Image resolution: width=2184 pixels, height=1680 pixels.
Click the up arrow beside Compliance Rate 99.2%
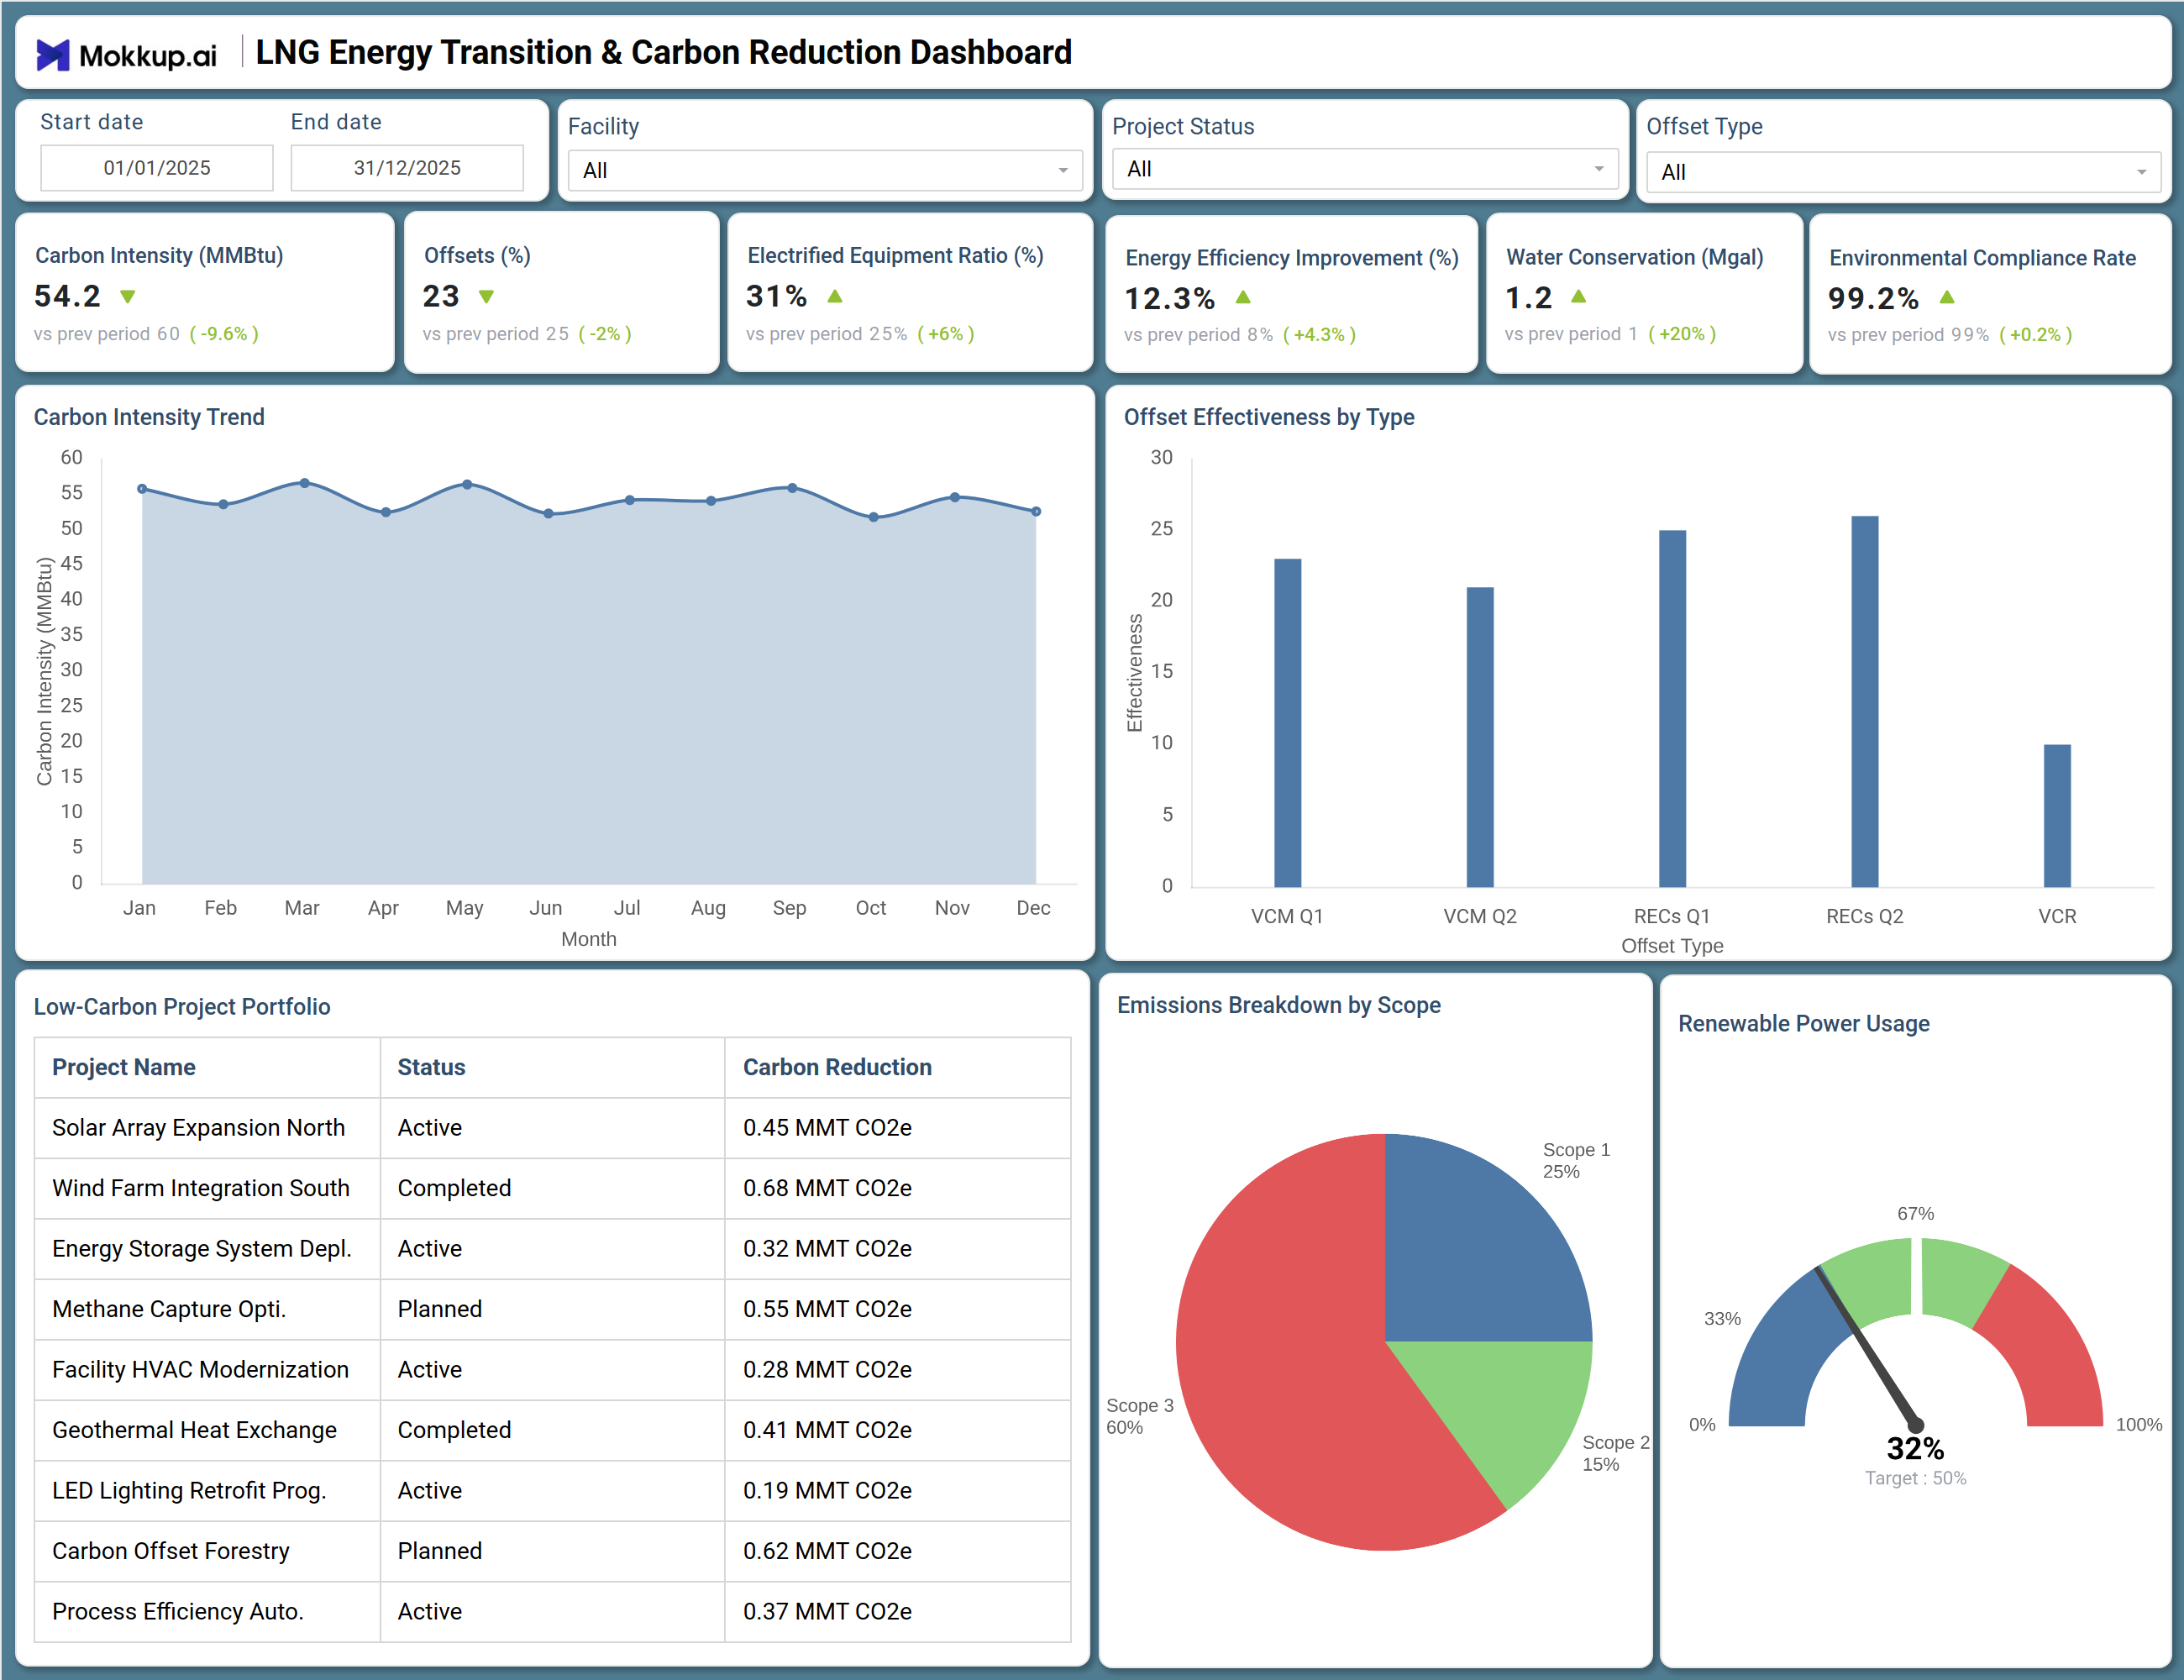[x=1946, y=297]
